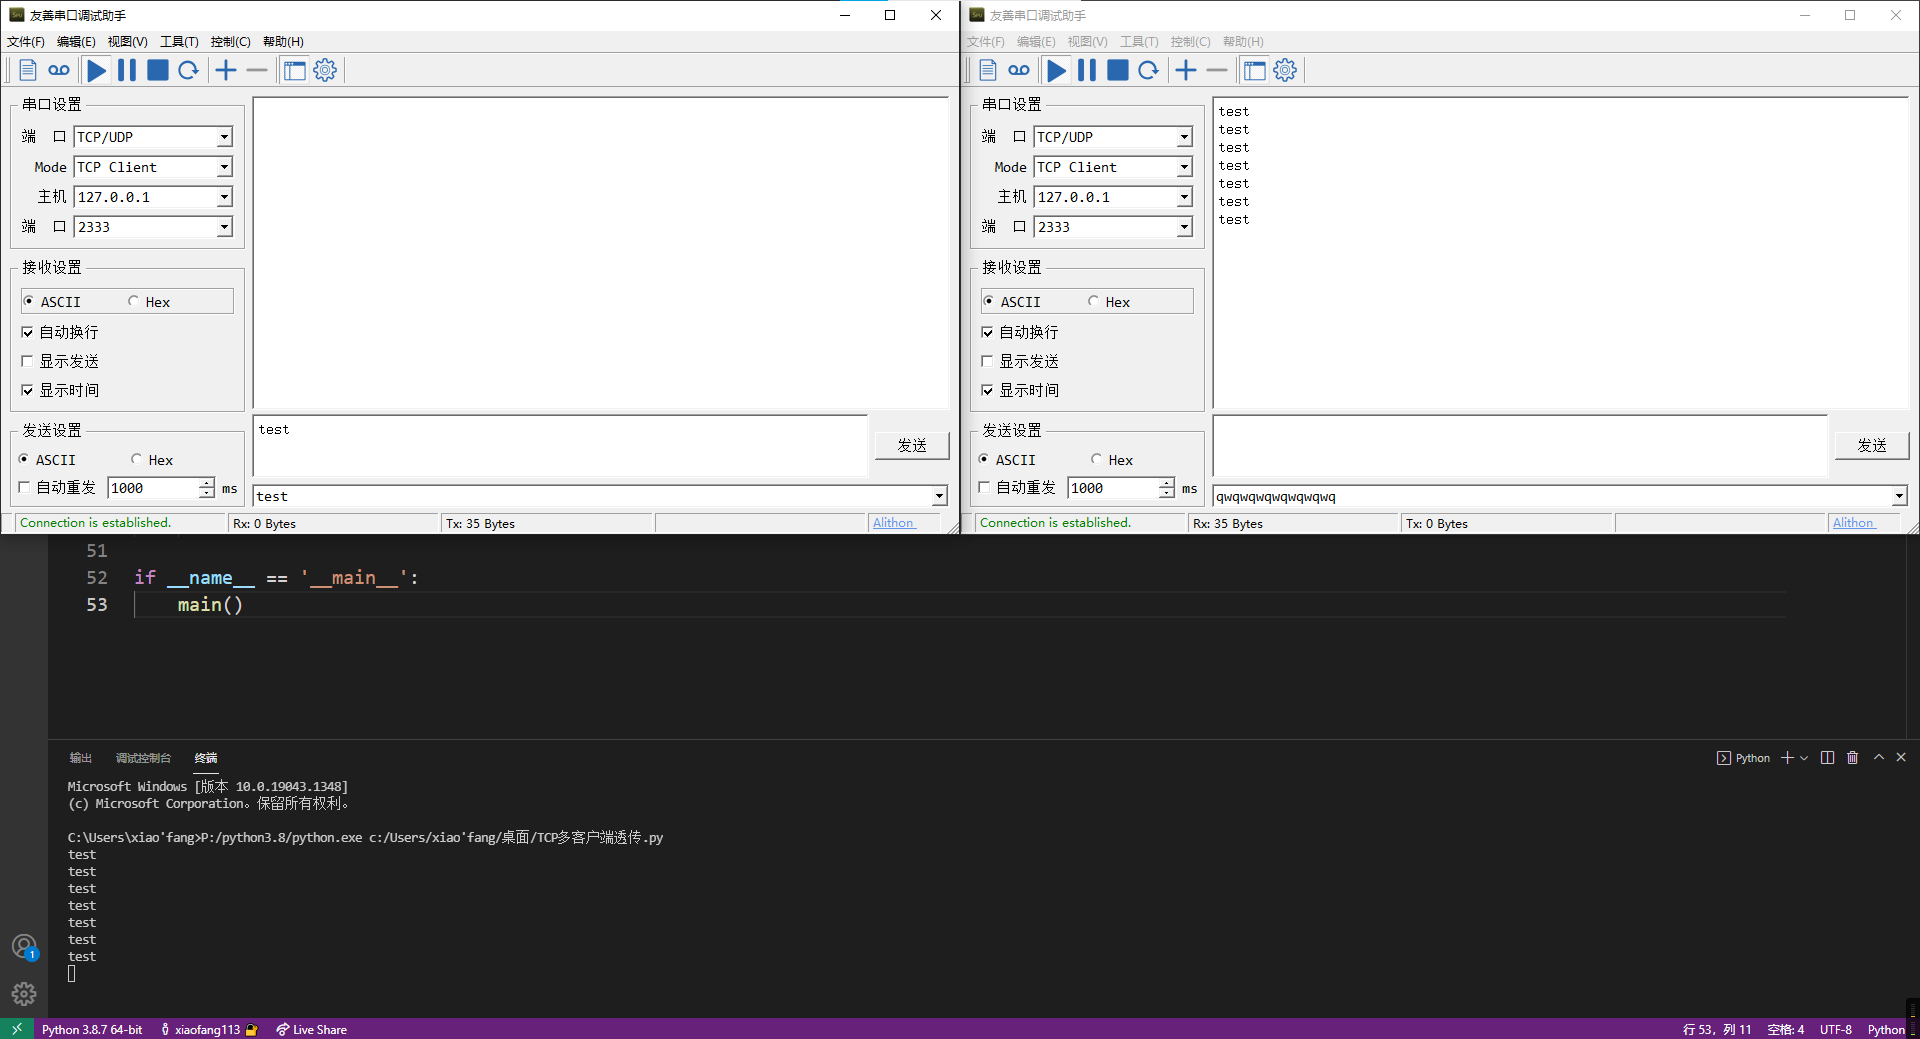Image resolution: width=1920 pixels, height=1039 pixels.
Task: Select Hex receive mode in left window
Action: pos(149,302)
